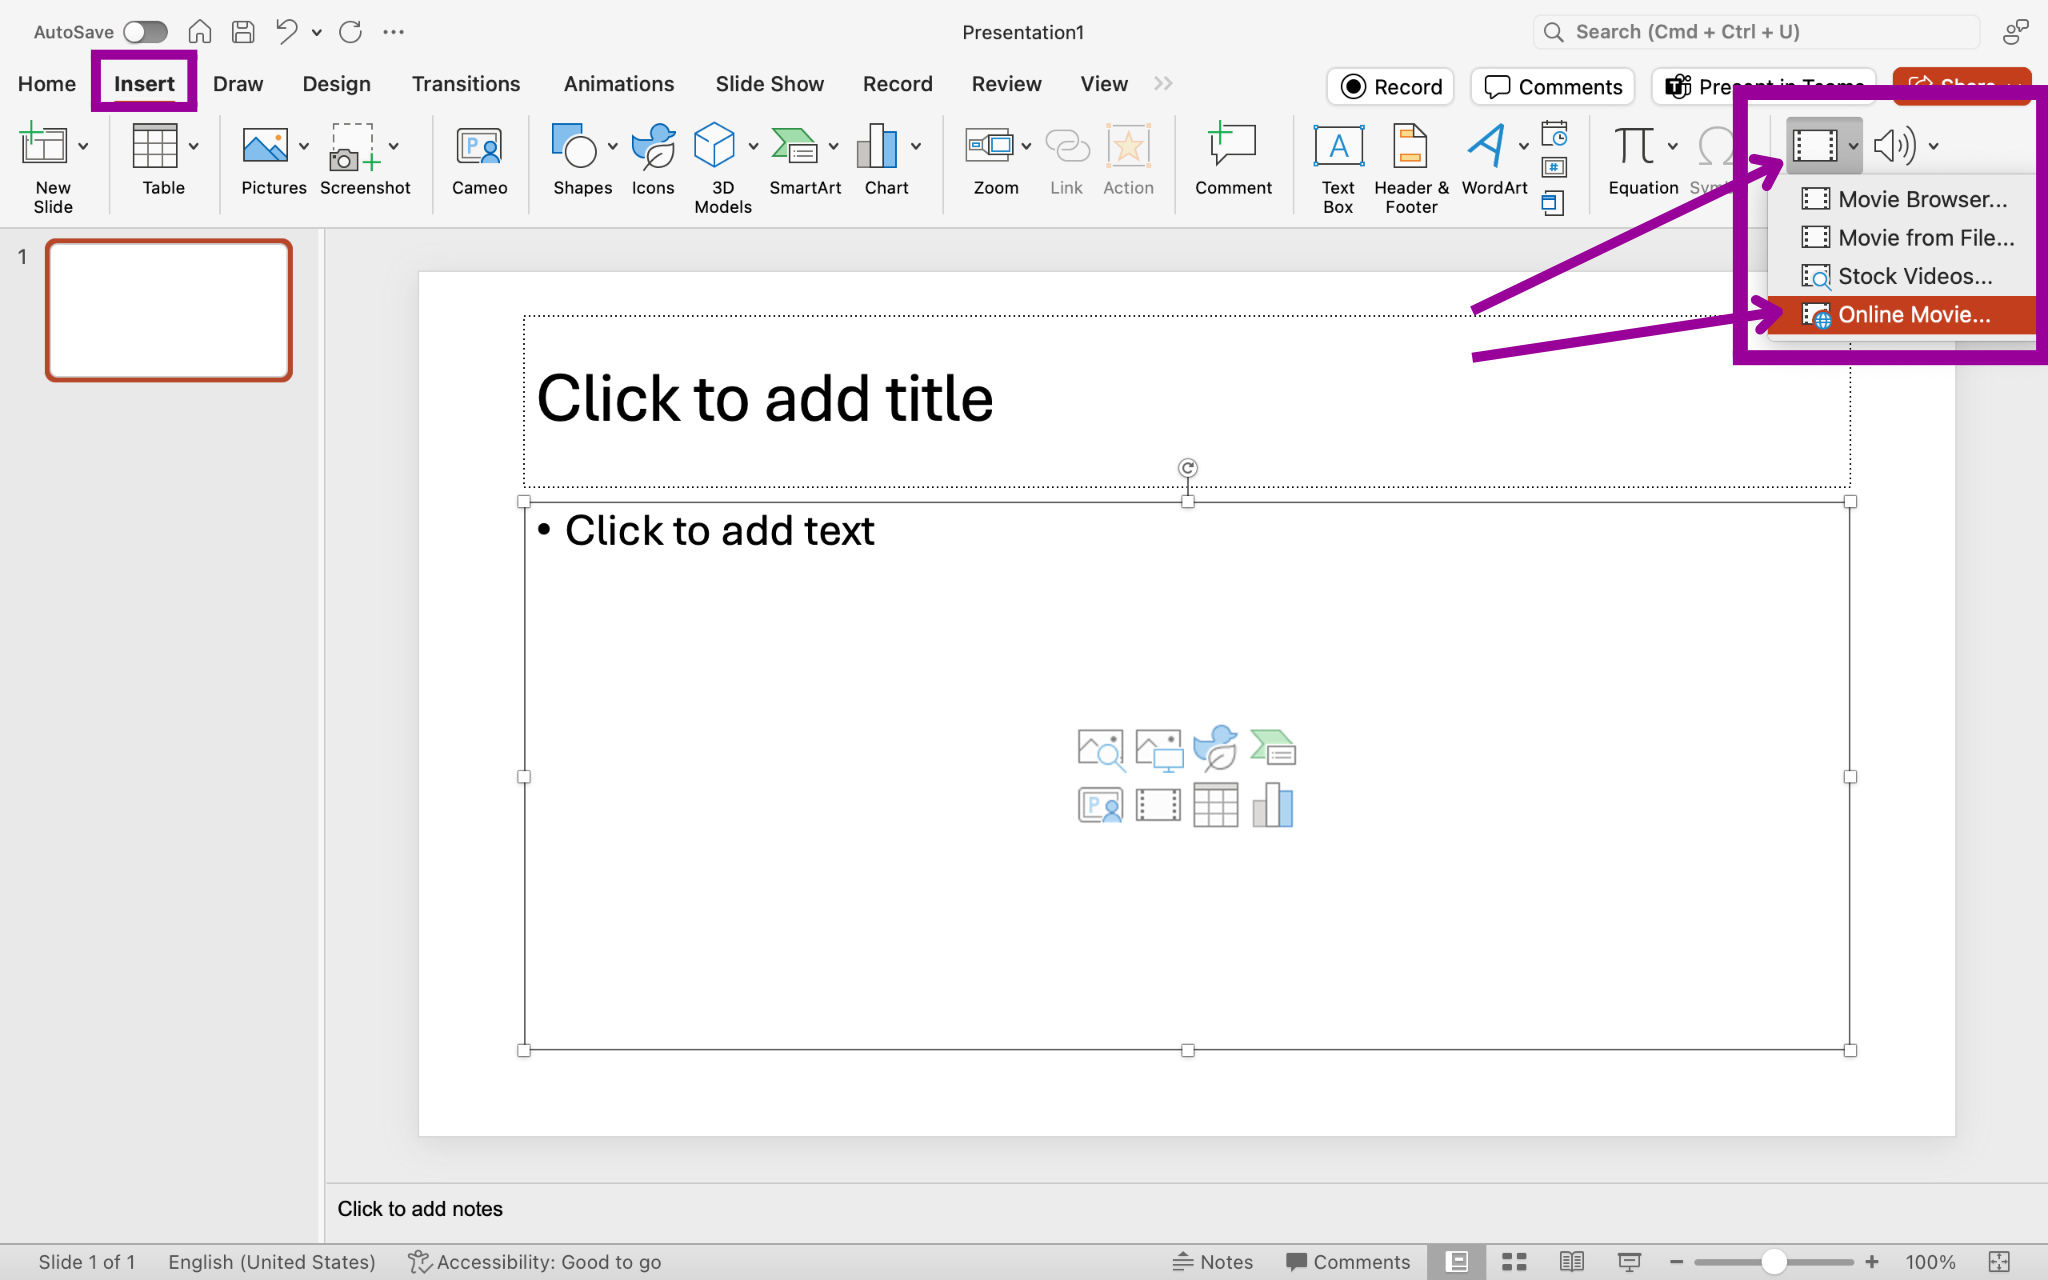Choose Movie Browser... menu item
This screenshot has height=1280, width=2048.
pyautogui.click(x=1902, y=199)
